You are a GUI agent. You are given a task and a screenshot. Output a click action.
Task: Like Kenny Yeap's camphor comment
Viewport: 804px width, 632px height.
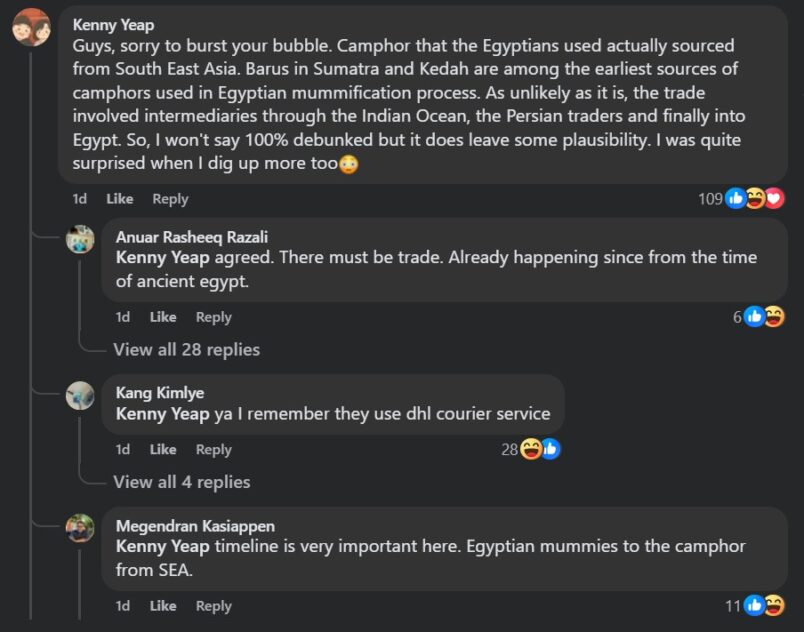coord(119,199)
